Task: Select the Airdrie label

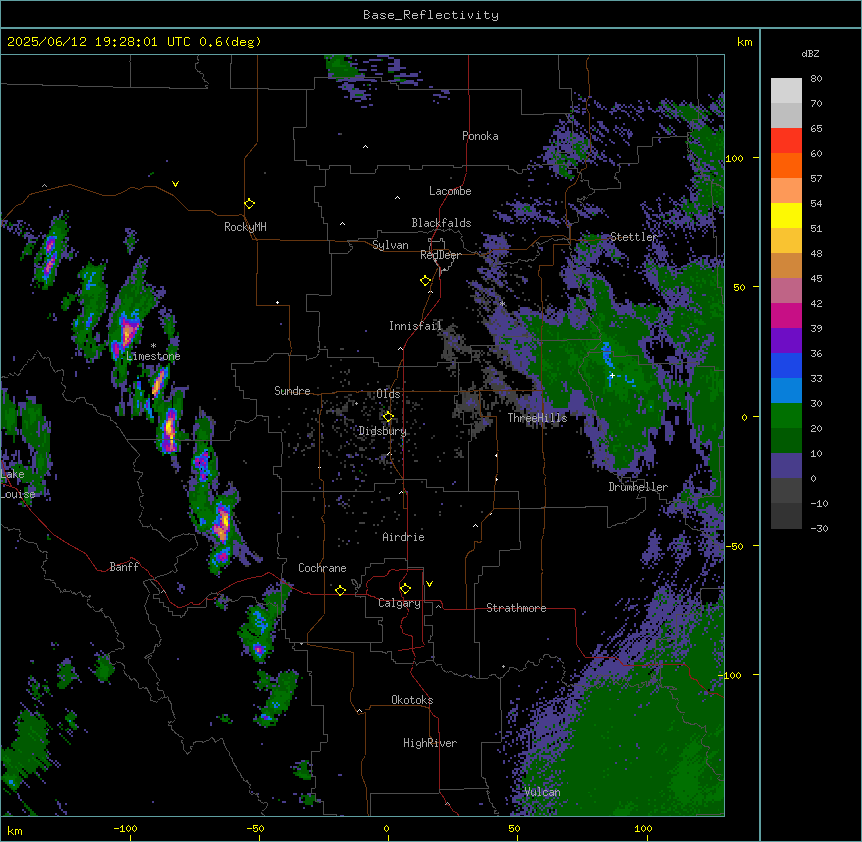Action: (x=404, y=537)
